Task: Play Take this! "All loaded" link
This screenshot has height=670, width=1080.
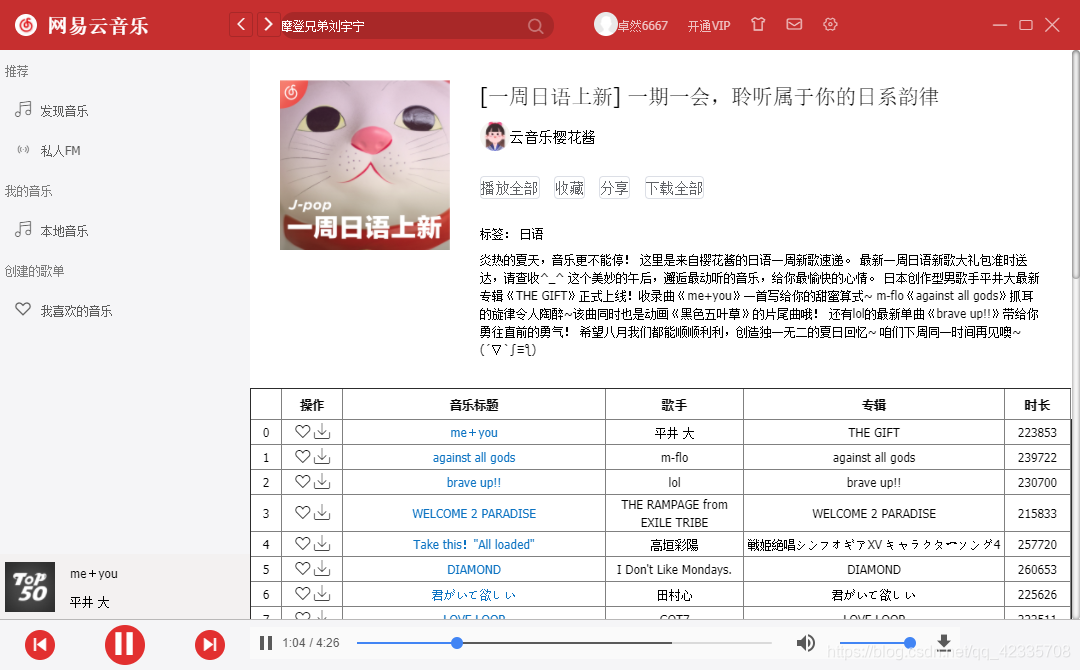Action: click(x=474, y=544)
